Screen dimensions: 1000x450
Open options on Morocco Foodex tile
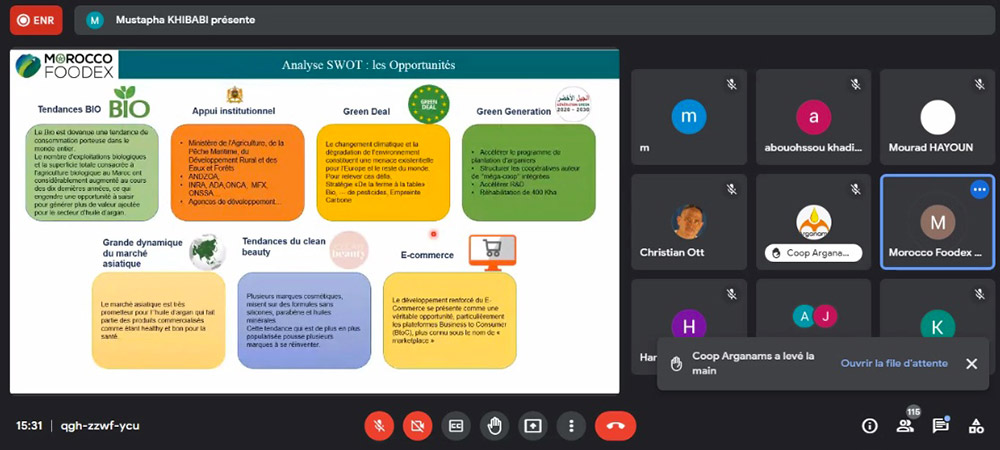tap(978, 189)
